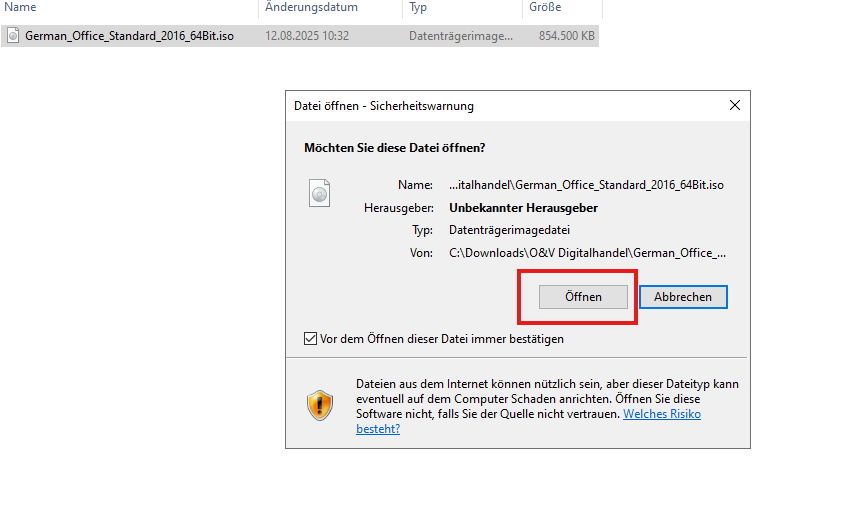Click the Abbrechen button
866x512 pixels.
point(683,297)
